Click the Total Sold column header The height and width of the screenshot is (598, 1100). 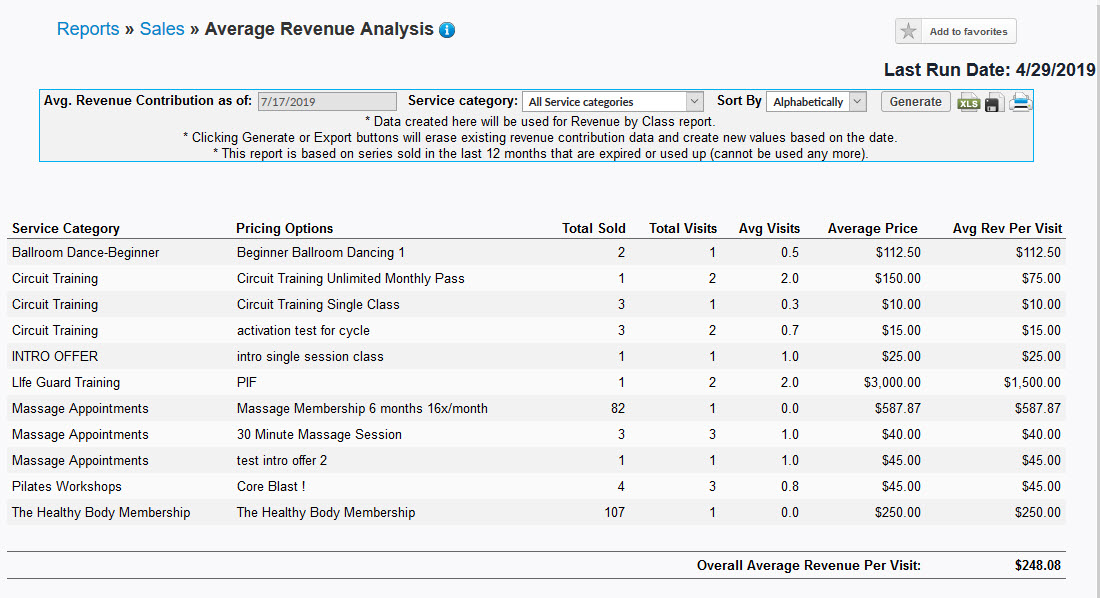tap(594, 228)
